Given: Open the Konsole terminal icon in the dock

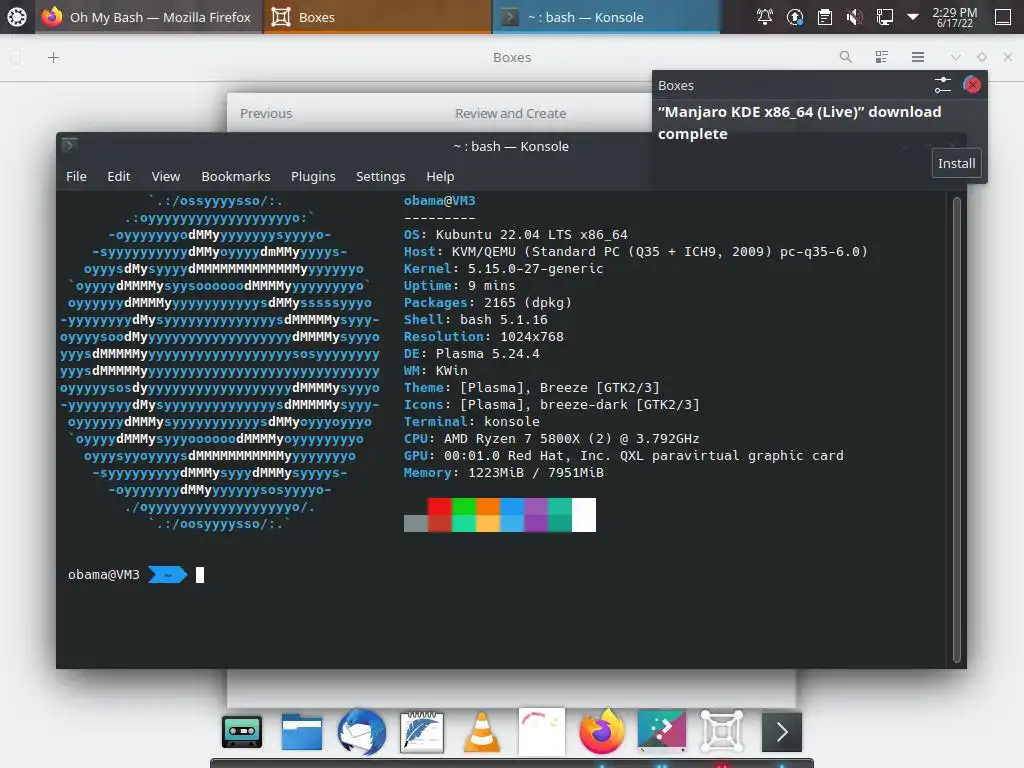Looking at the screenshot, I should (782, 731).
